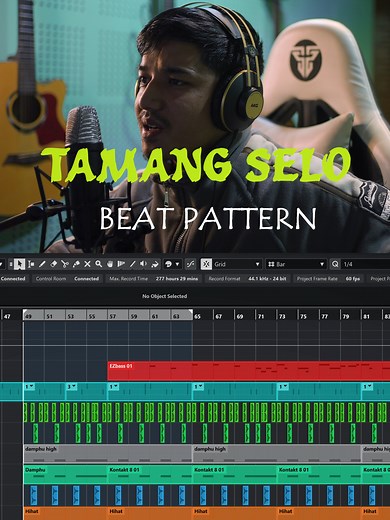
Task: Open the Grid snap type dropdown
Action: (x=237, y=264)
